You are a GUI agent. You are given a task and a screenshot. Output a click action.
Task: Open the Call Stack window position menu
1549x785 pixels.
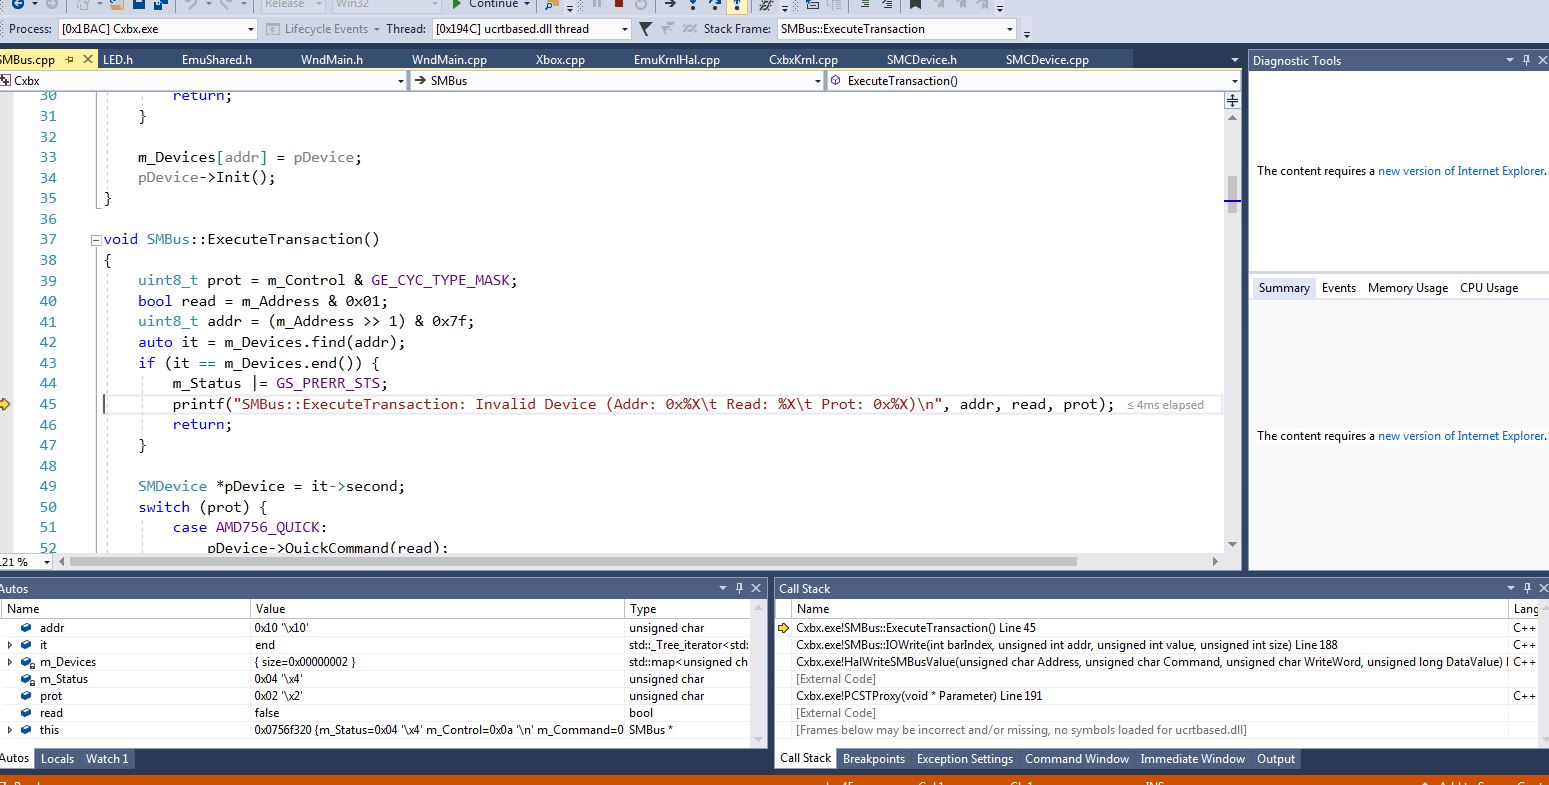1510,588
